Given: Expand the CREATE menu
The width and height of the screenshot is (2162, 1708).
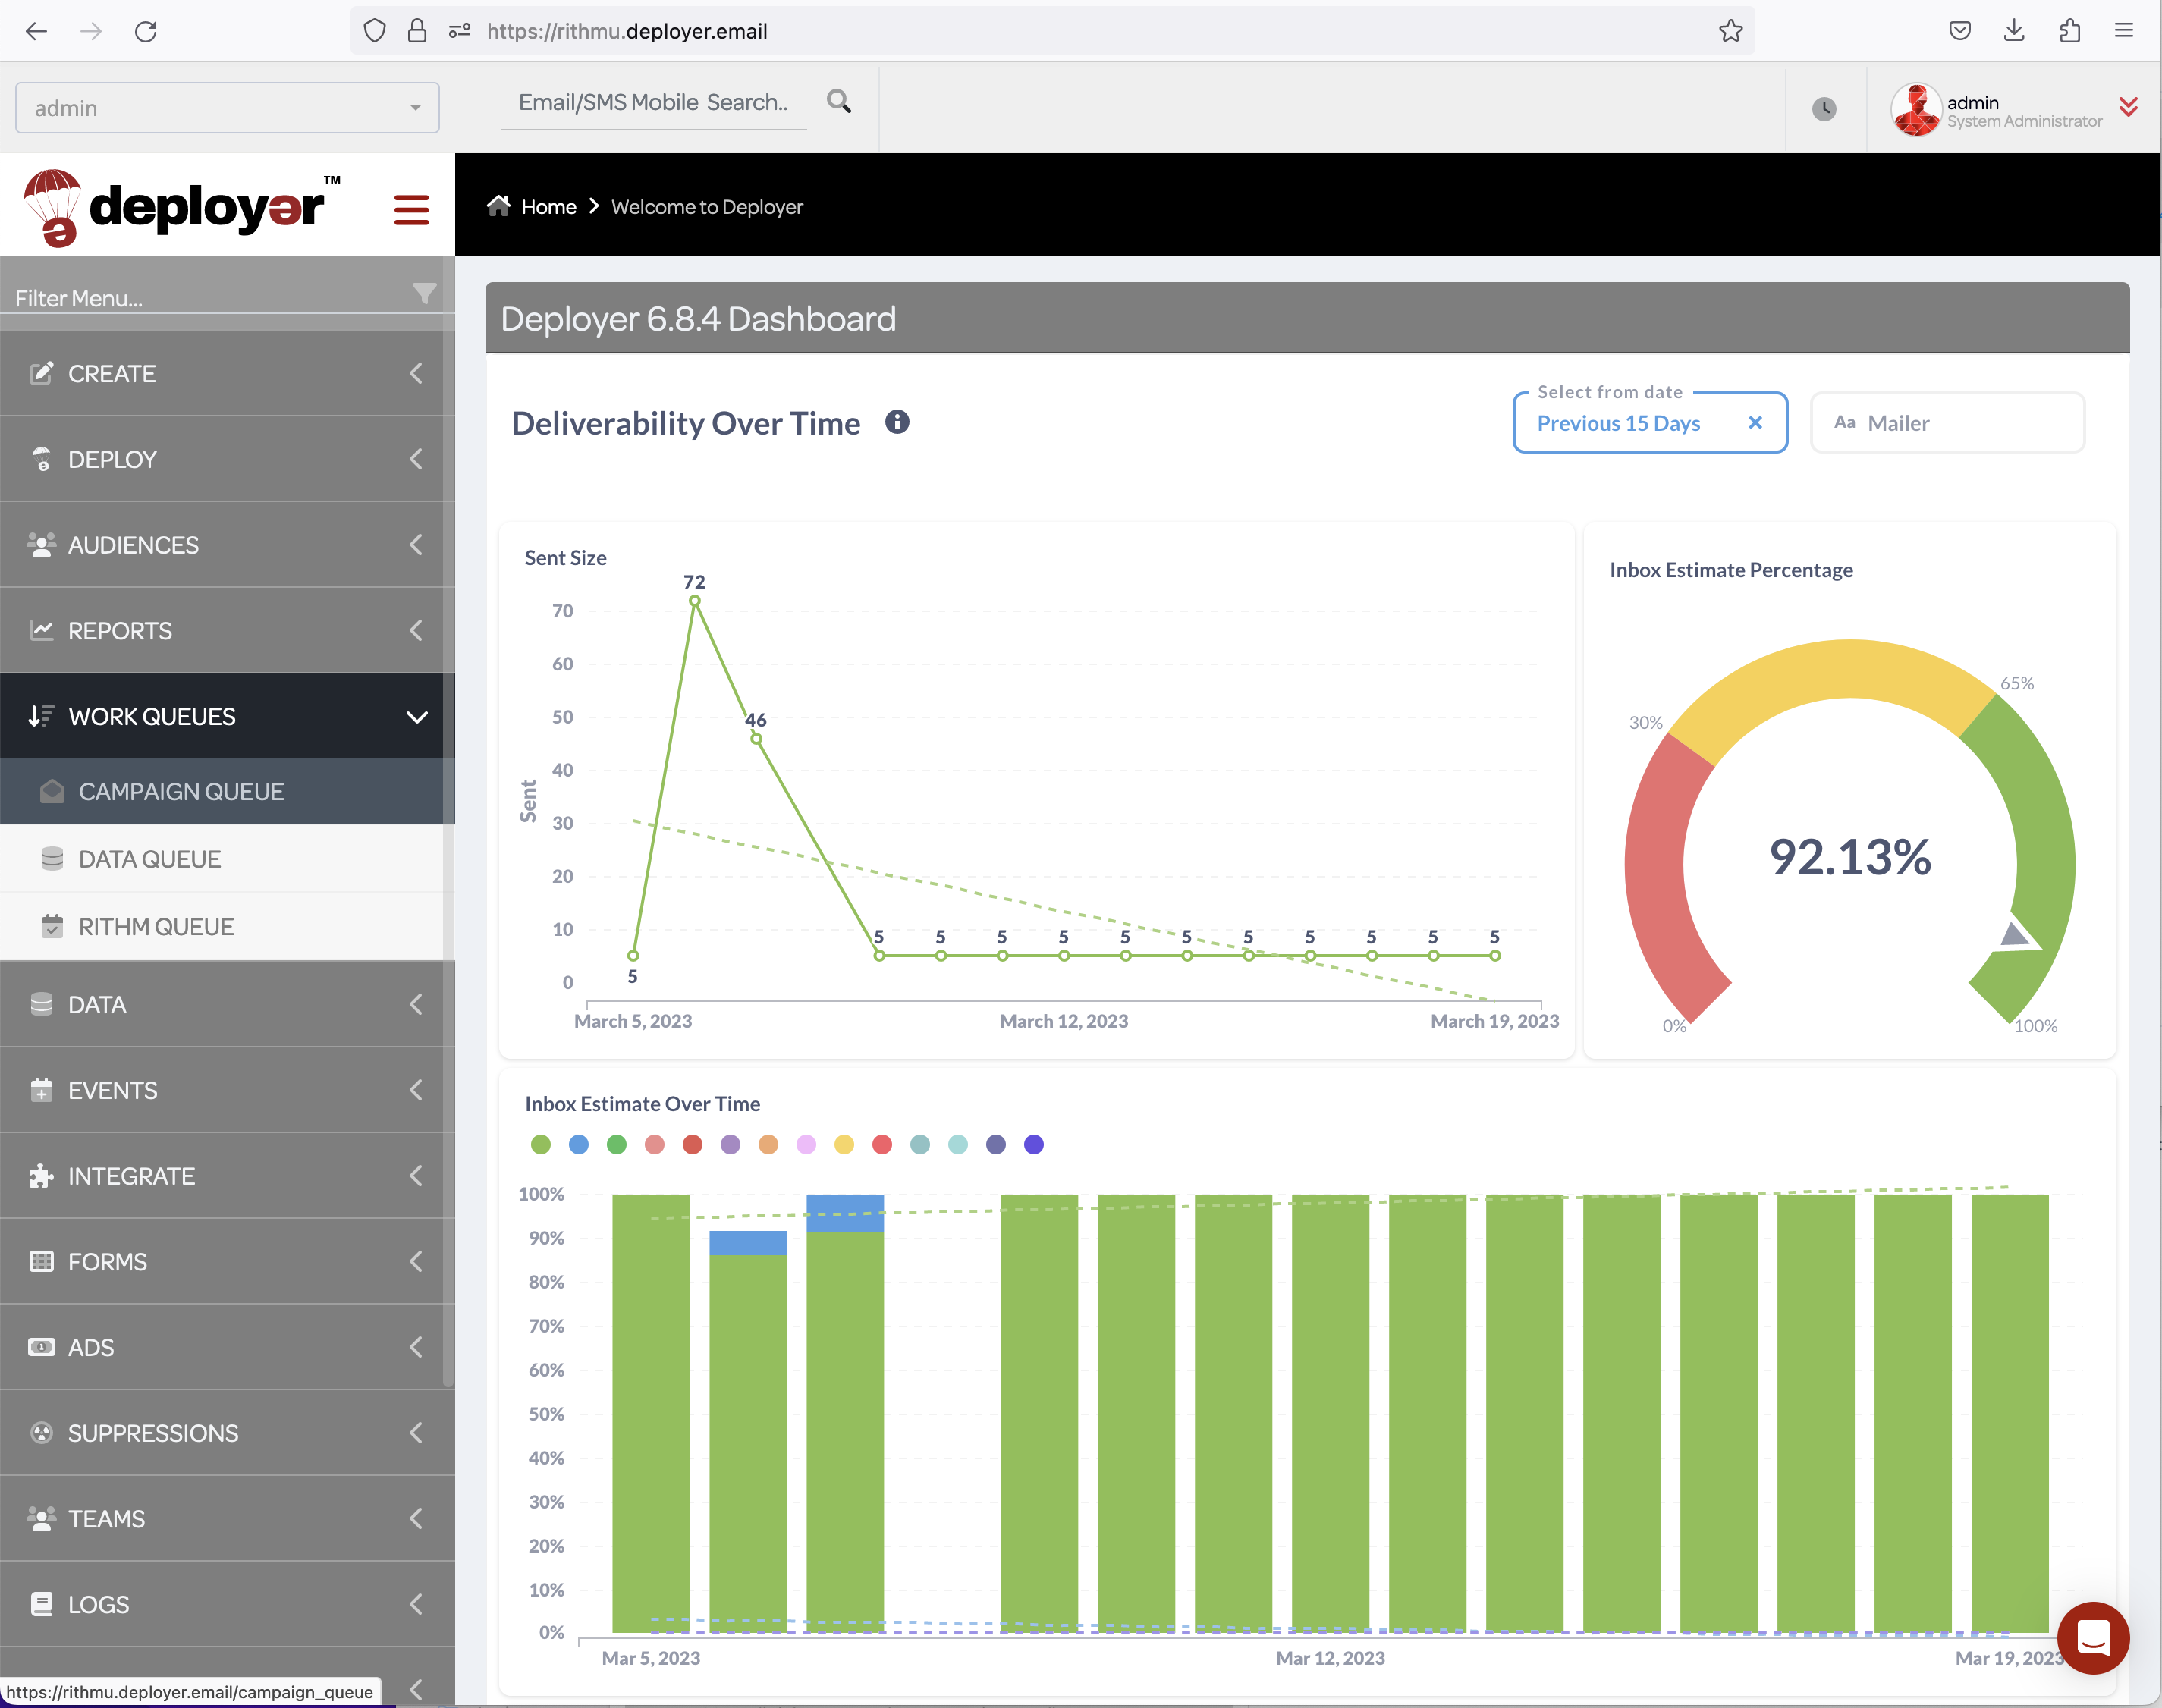Looking at the screenshot, I should click(x=227, y=373).
